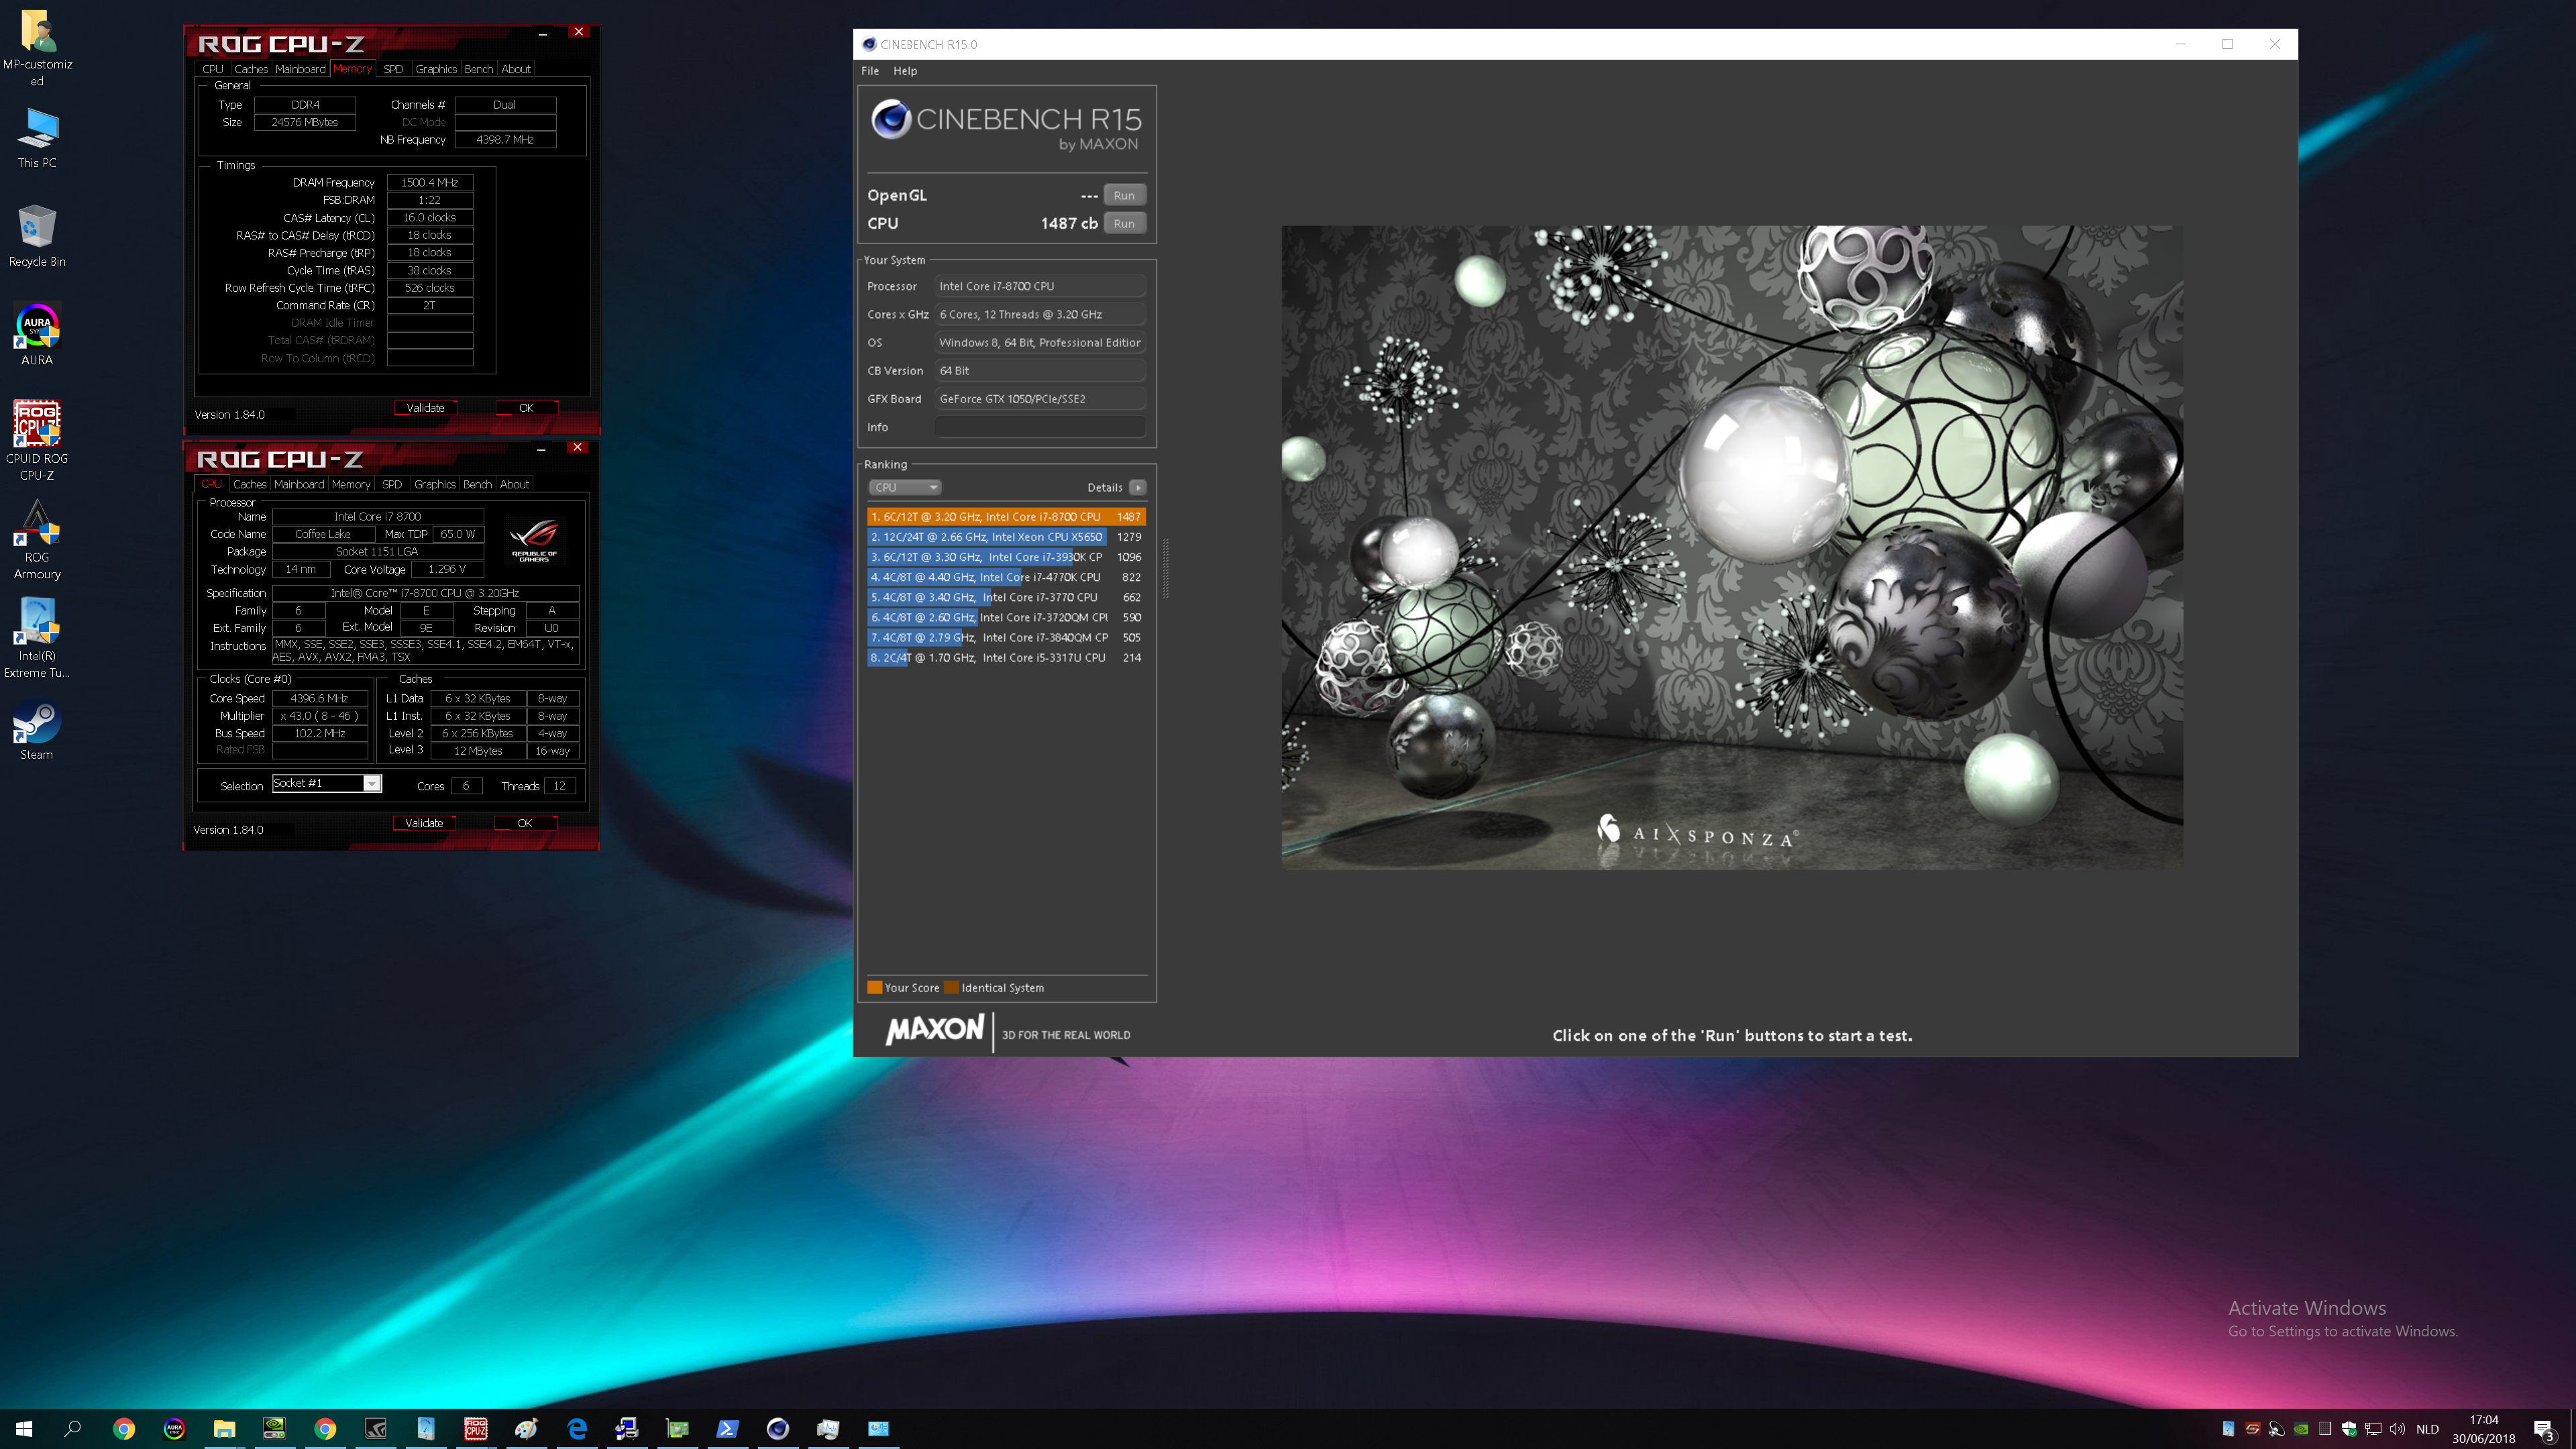The height and width of the screenshot is (1449, 2576).
Task: Switch upper CPU-Z window to Caches tab
Action: click(251, 69)
